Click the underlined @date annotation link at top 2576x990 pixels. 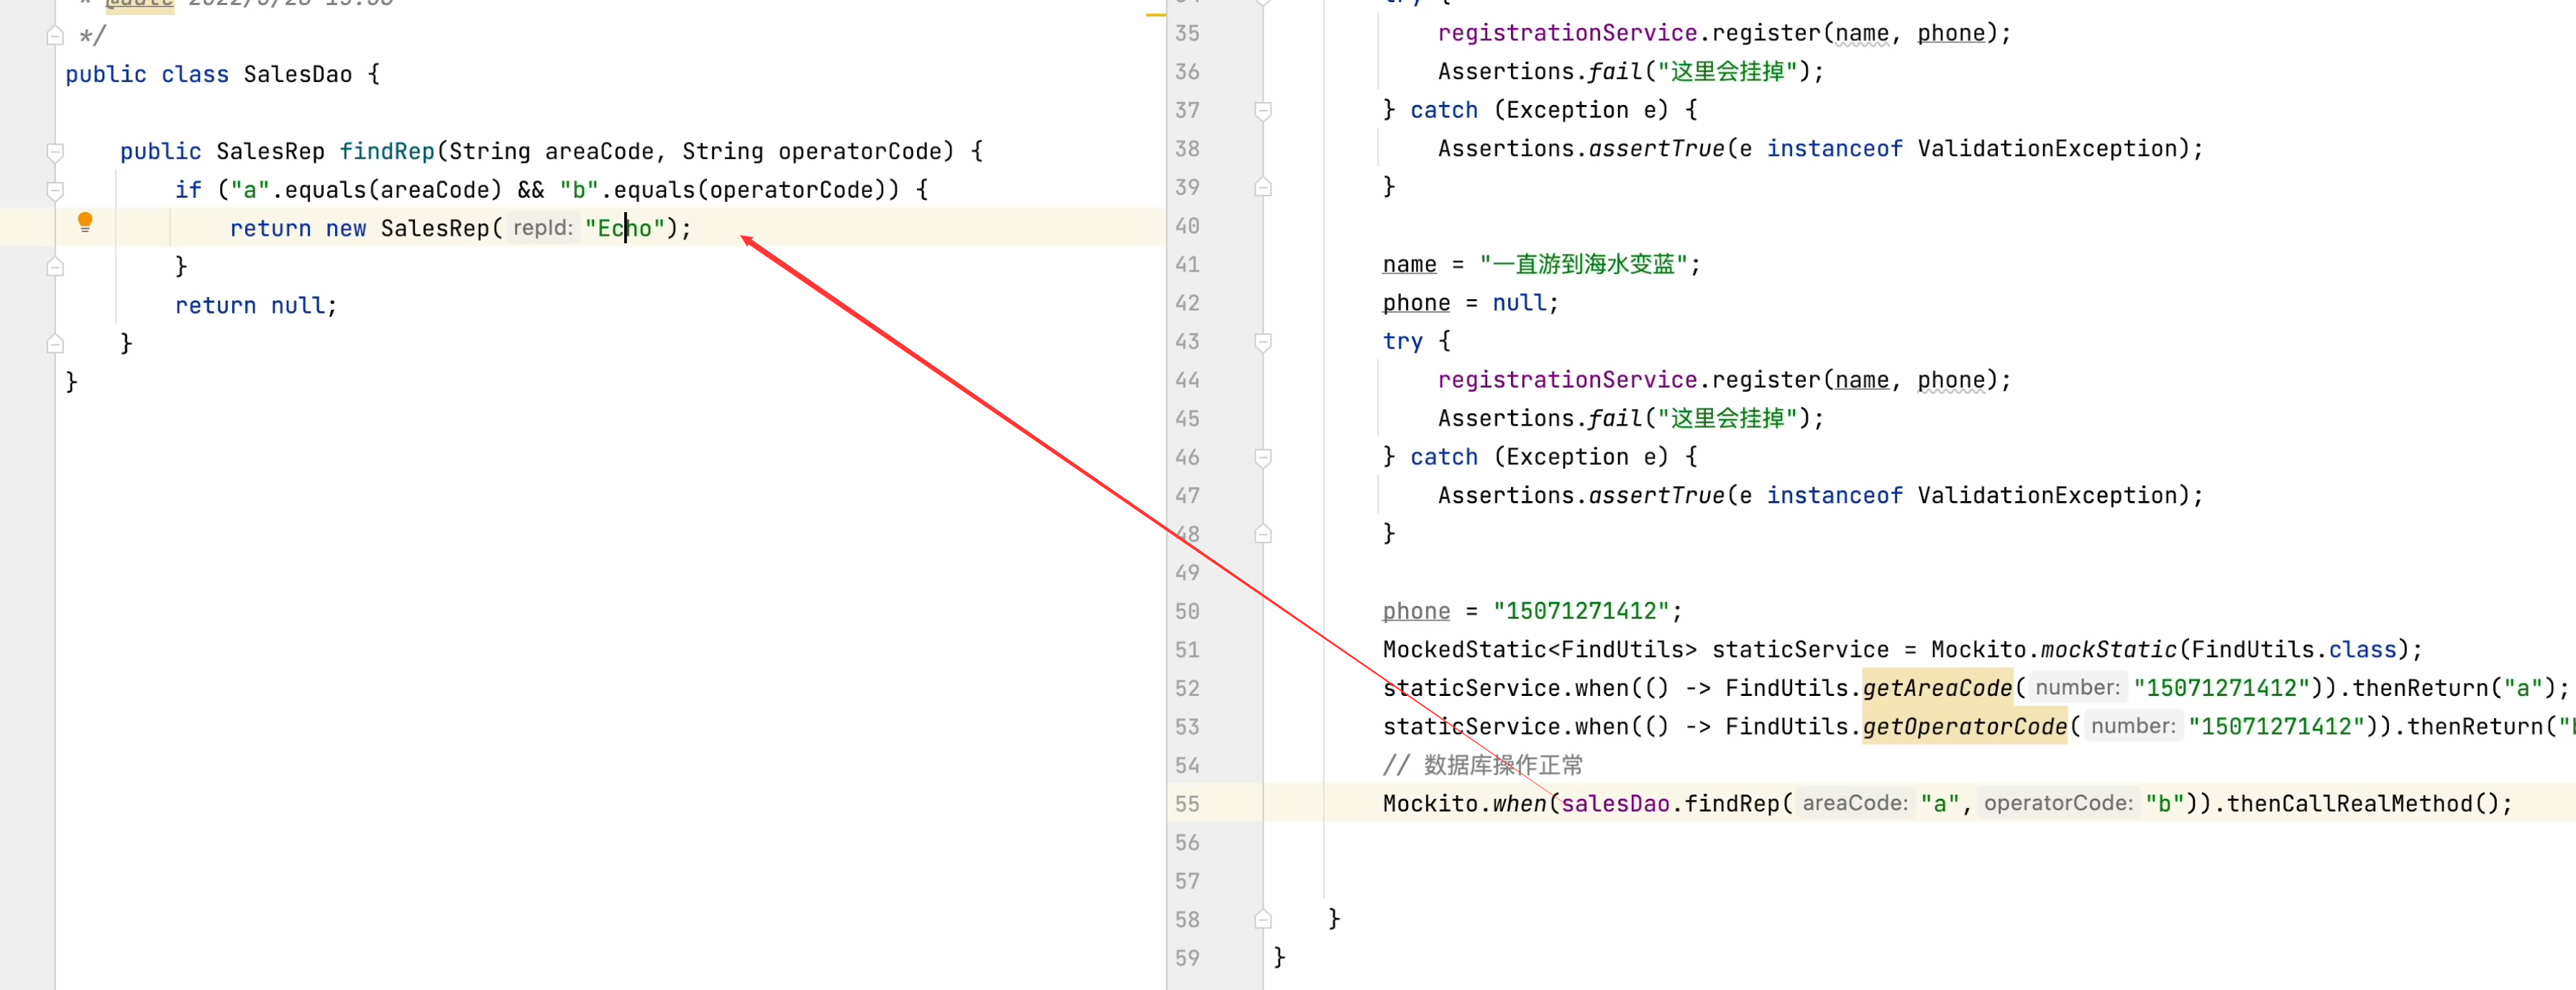coord(137,4)
